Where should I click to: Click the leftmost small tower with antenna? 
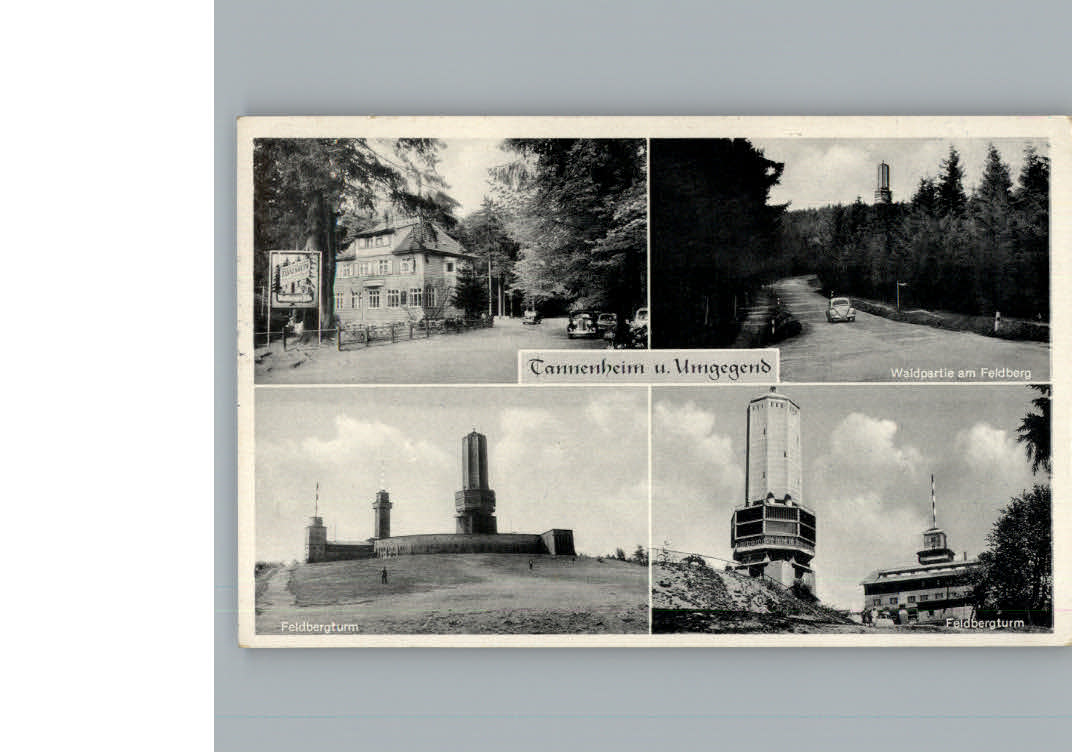click(x=316, y=535)
